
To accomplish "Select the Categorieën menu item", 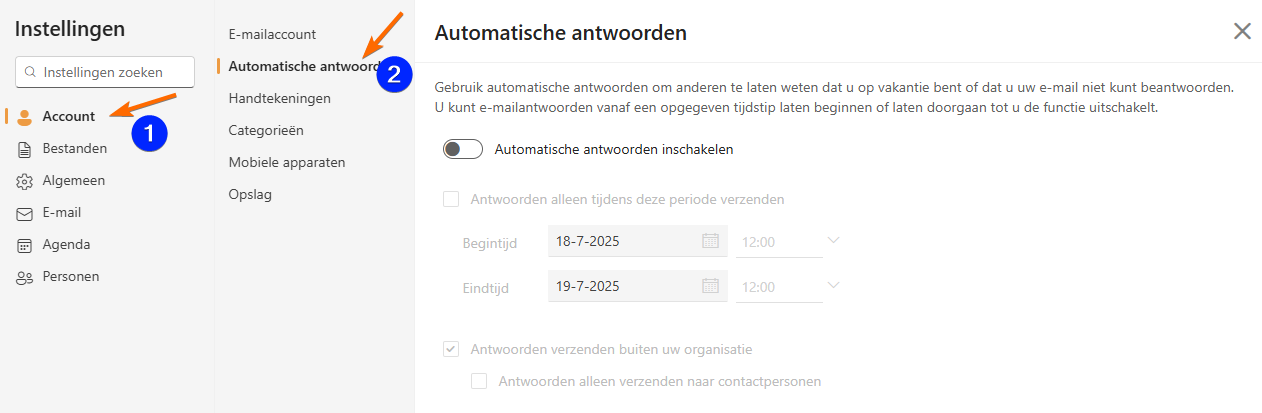I will coord(266,130).
